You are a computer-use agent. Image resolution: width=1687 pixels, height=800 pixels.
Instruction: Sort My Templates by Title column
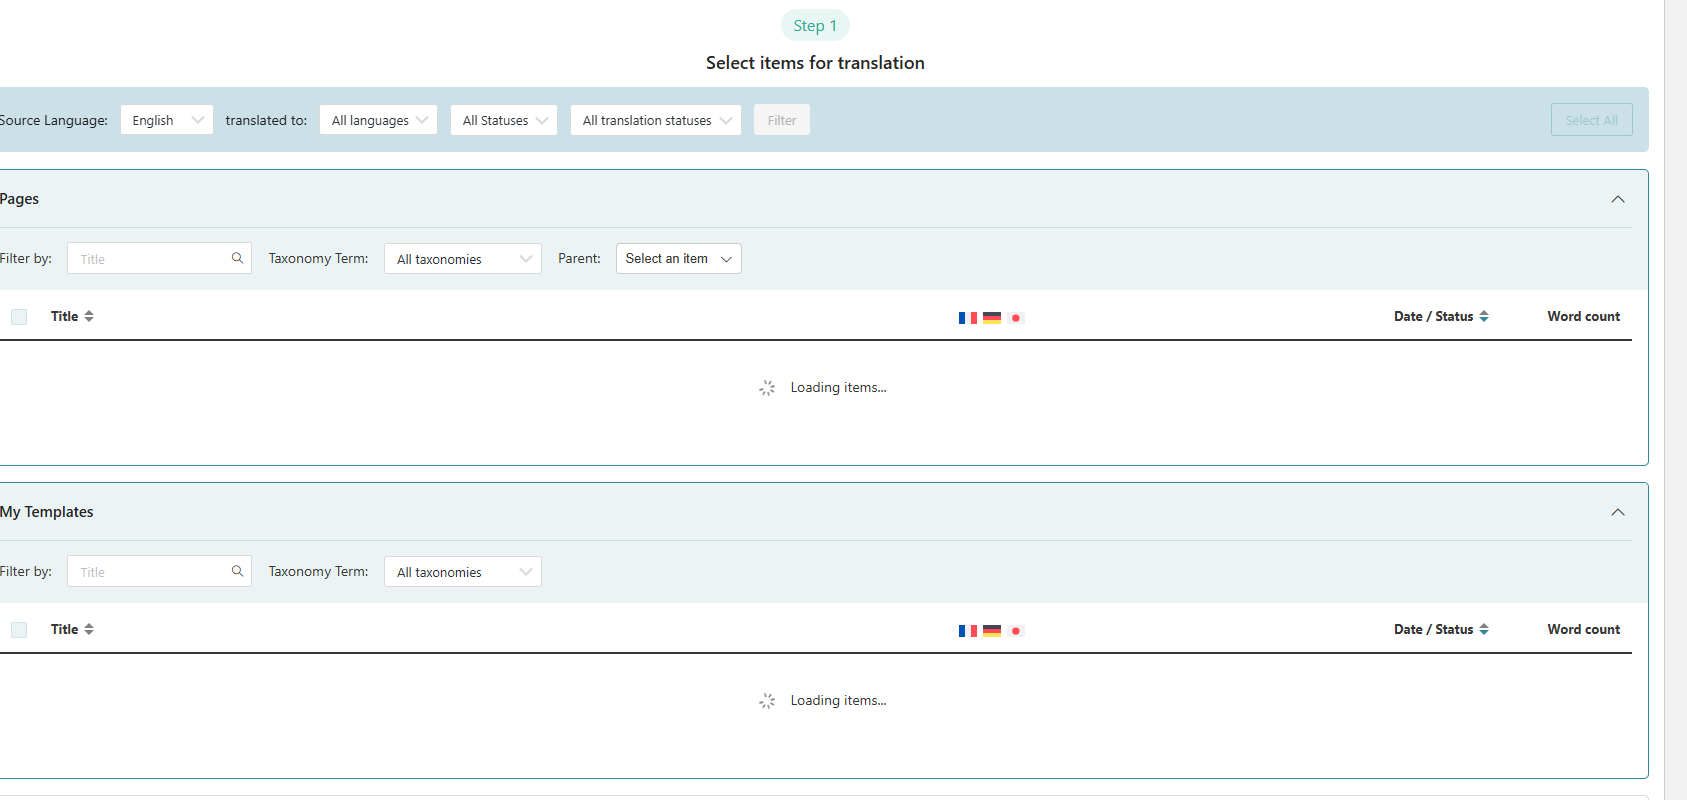click(x=72, y=629)
